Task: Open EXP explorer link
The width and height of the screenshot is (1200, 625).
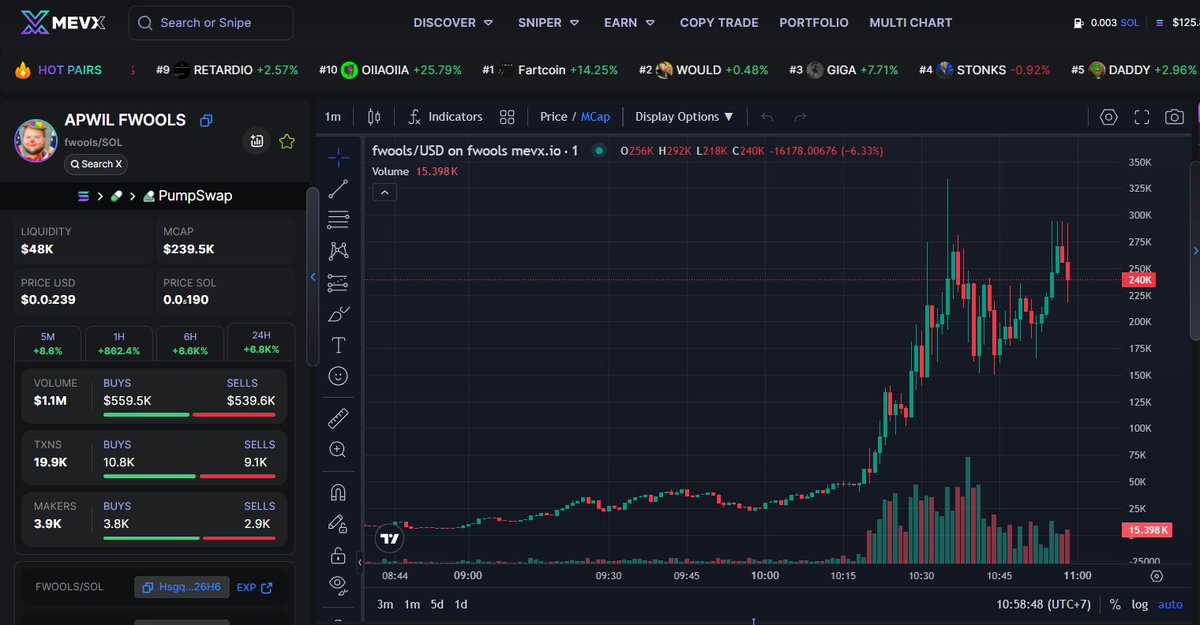Action: (x=255, y=588)
